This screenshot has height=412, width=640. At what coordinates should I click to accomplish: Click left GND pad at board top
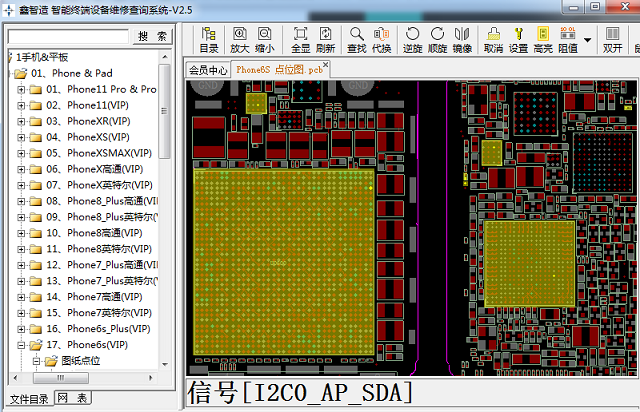point(208,85)
